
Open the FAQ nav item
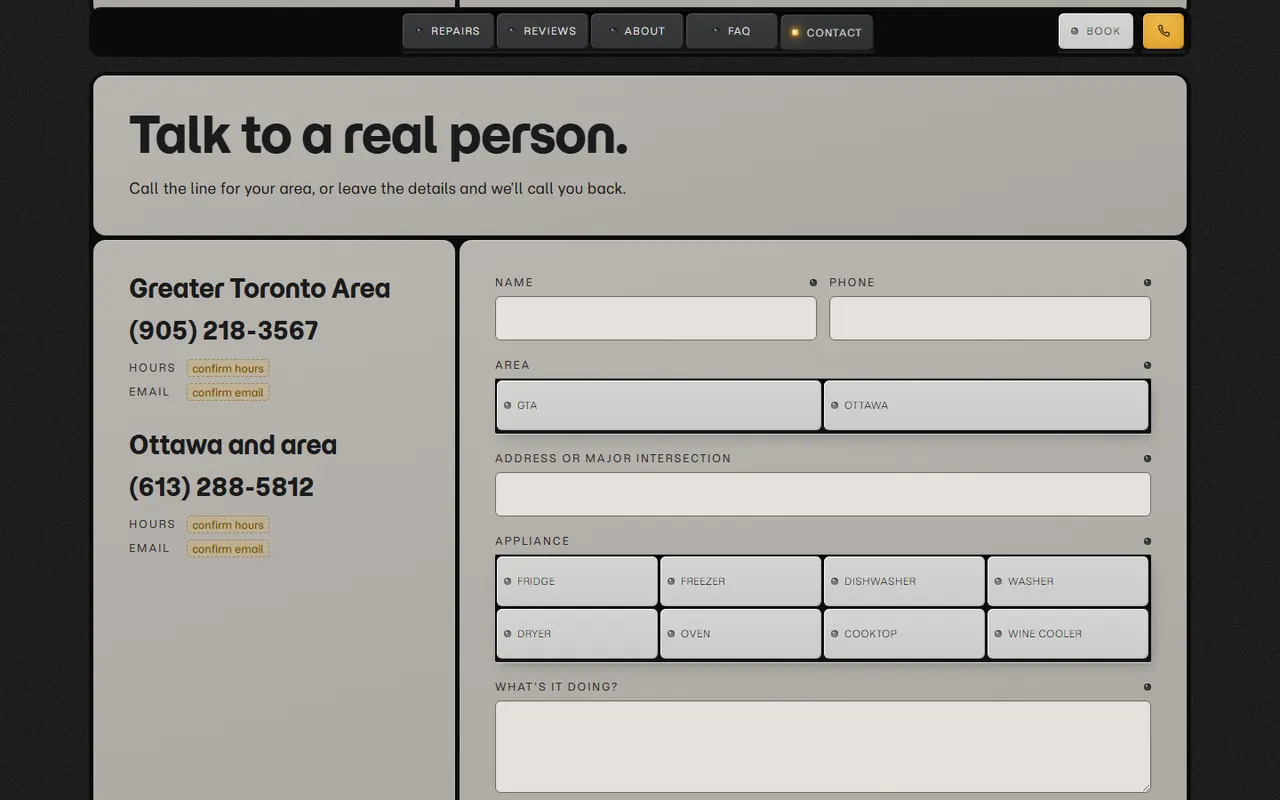point(732,31)
